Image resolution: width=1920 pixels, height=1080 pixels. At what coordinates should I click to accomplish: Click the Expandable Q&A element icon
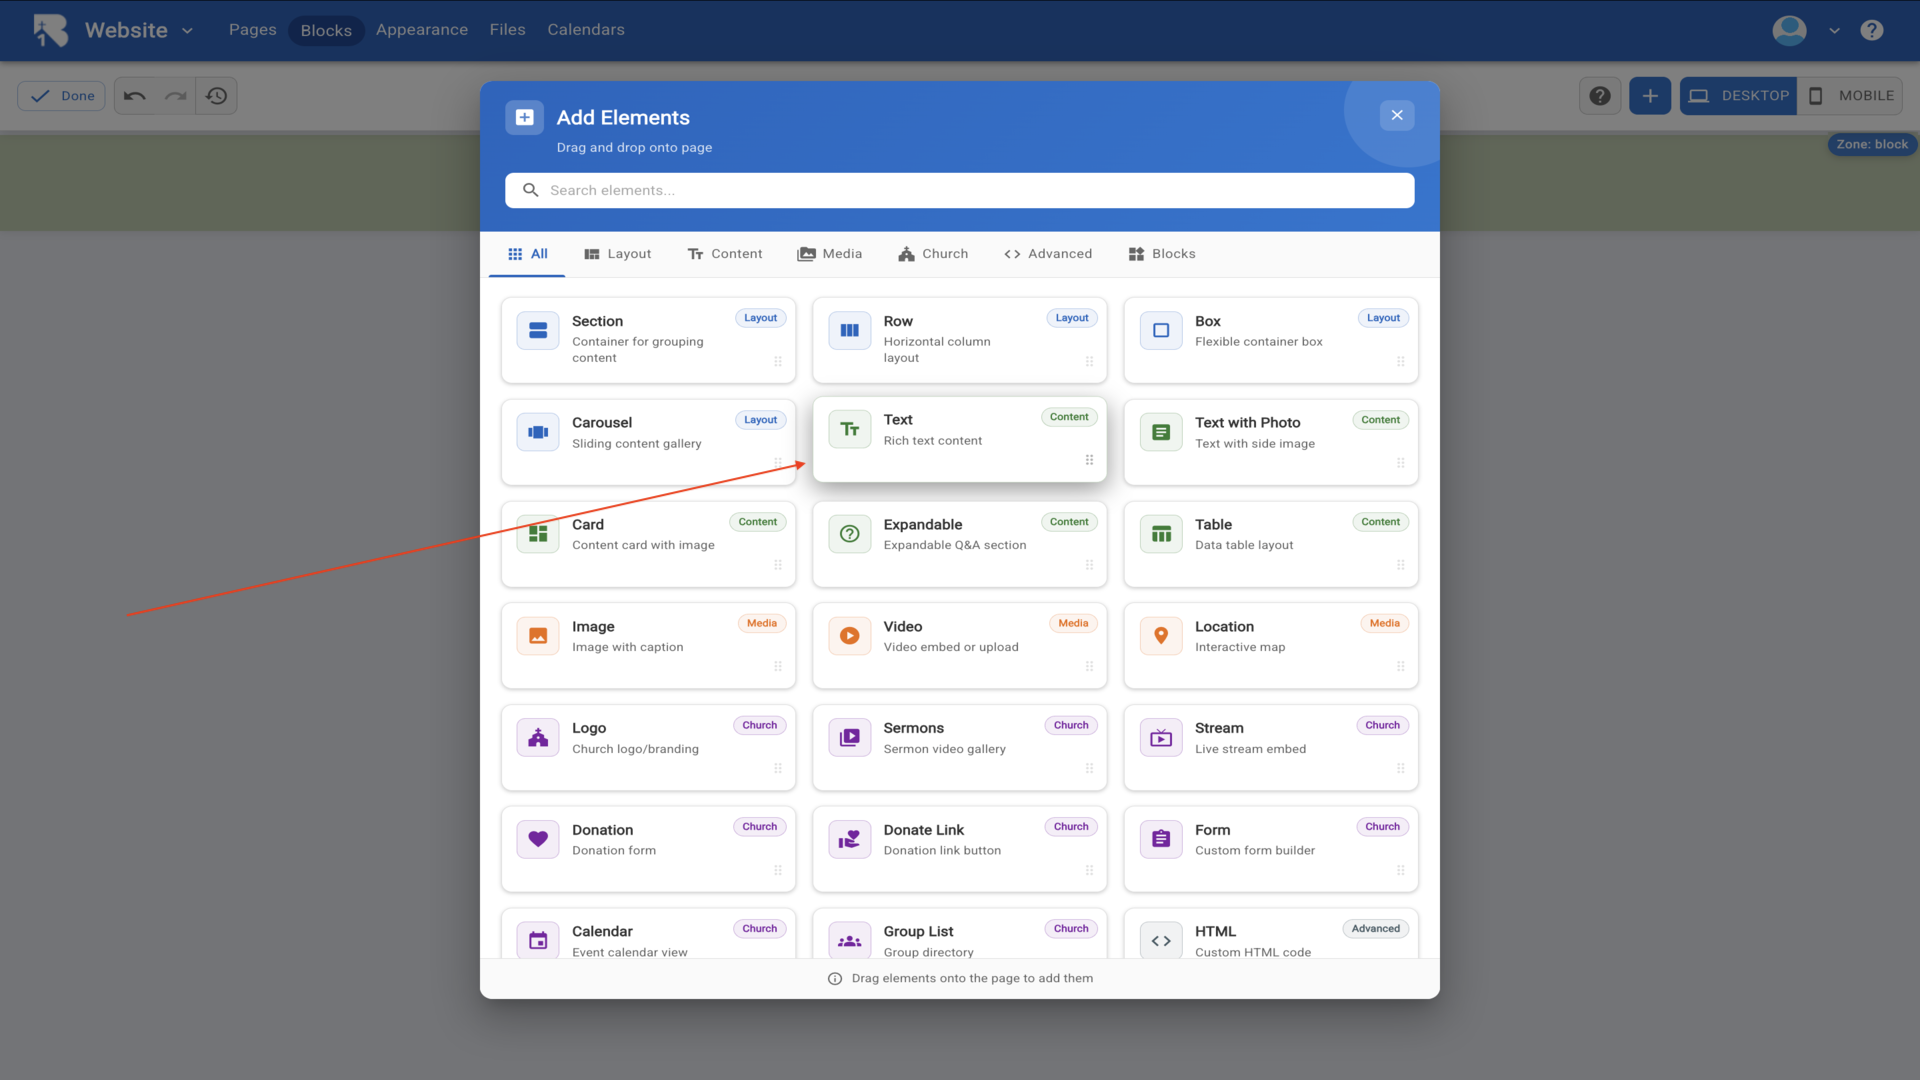[x=849, y=534]
